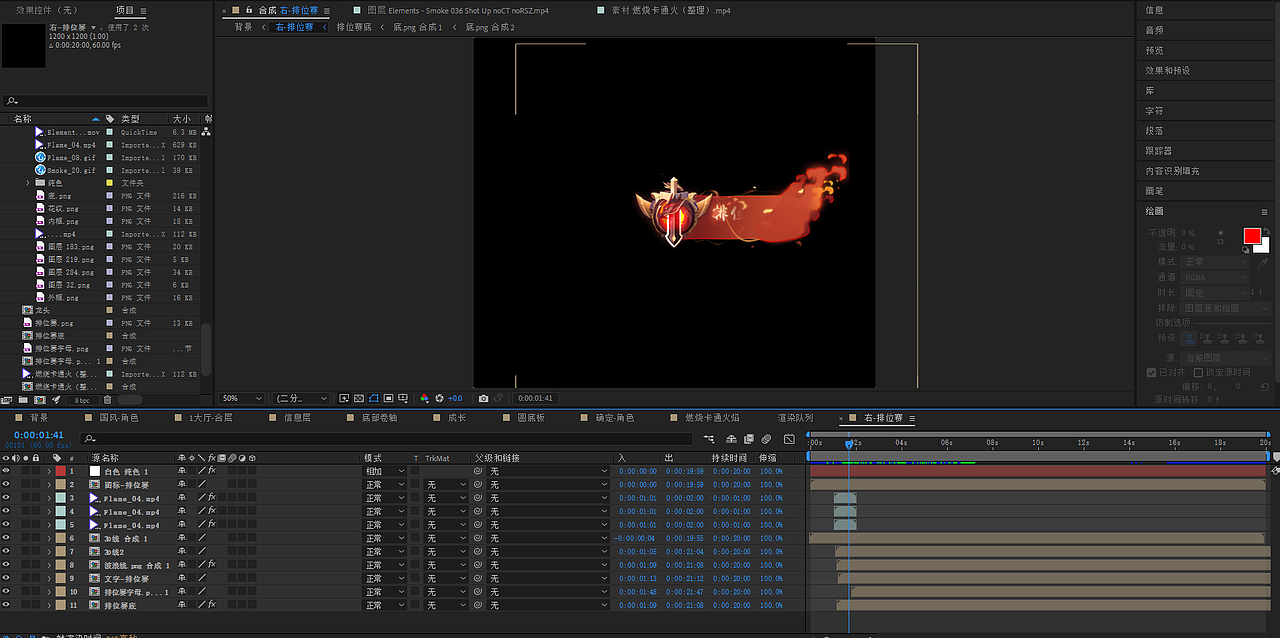Viewport: 1280px width, 638px height.
Task: Click the red foreground color swatch
Action: tap(1250, 235)
